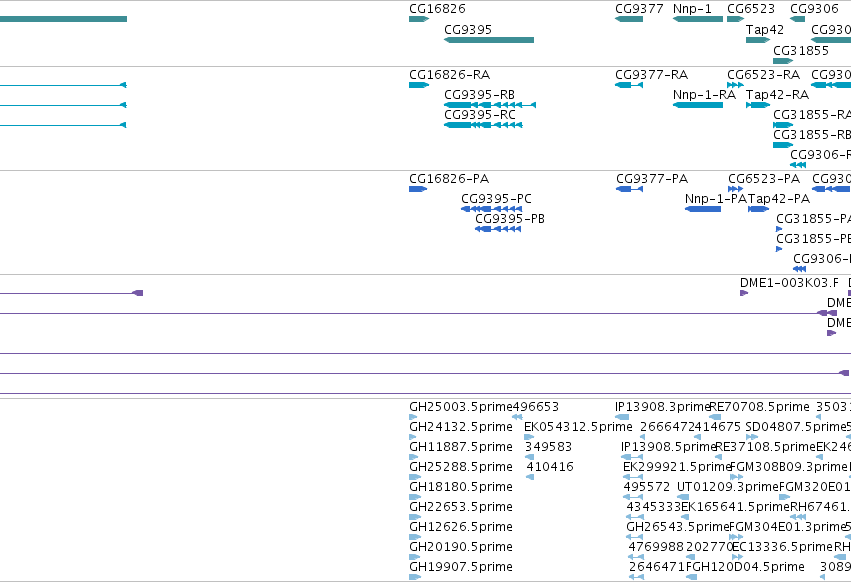Select the teal CG9395 gene bar
Screen dimensions: 851x582
tap(489, 40)
